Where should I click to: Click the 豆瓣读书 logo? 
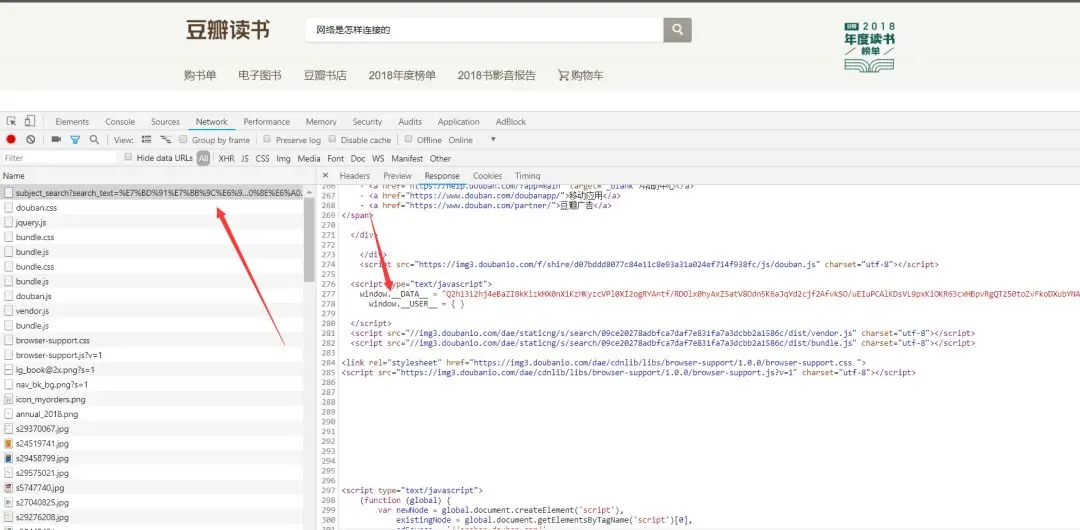(x=227, y=30)
